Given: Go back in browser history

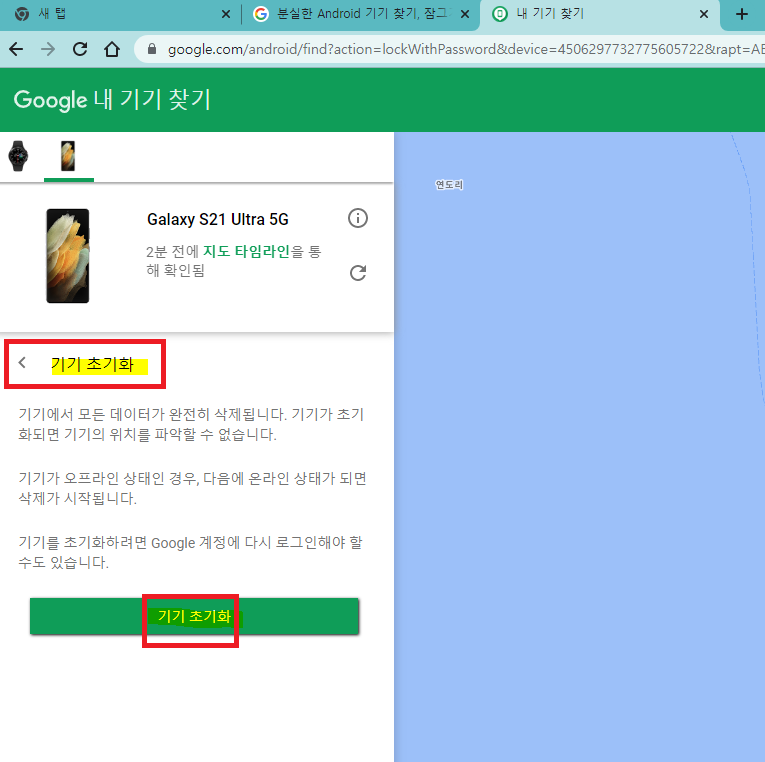Looking at the screenshot, I should tap(16, 49).
